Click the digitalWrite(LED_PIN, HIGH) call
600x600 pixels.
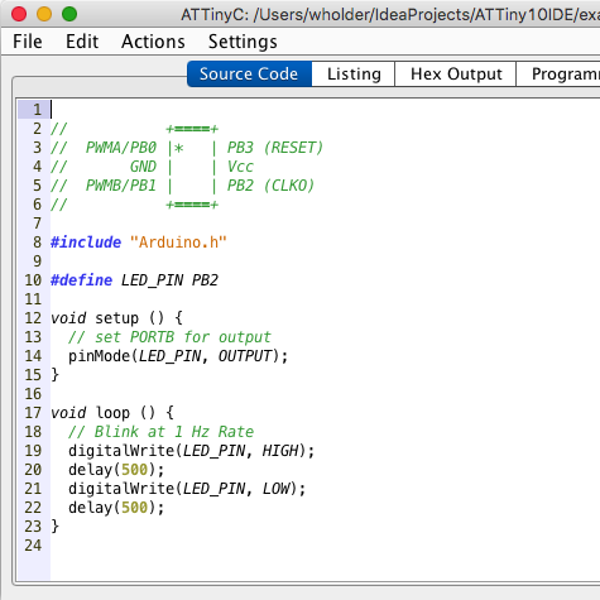click(191, 450)
